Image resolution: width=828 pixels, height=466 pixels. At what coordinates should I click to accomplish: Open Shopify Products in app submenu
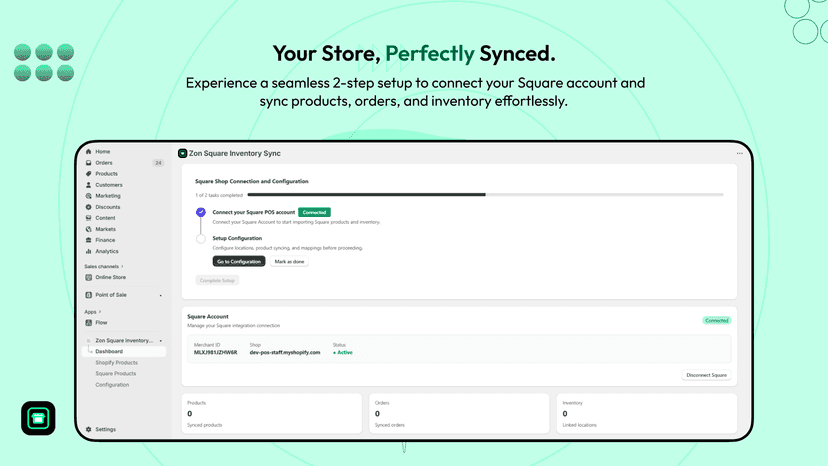[116, 362]
